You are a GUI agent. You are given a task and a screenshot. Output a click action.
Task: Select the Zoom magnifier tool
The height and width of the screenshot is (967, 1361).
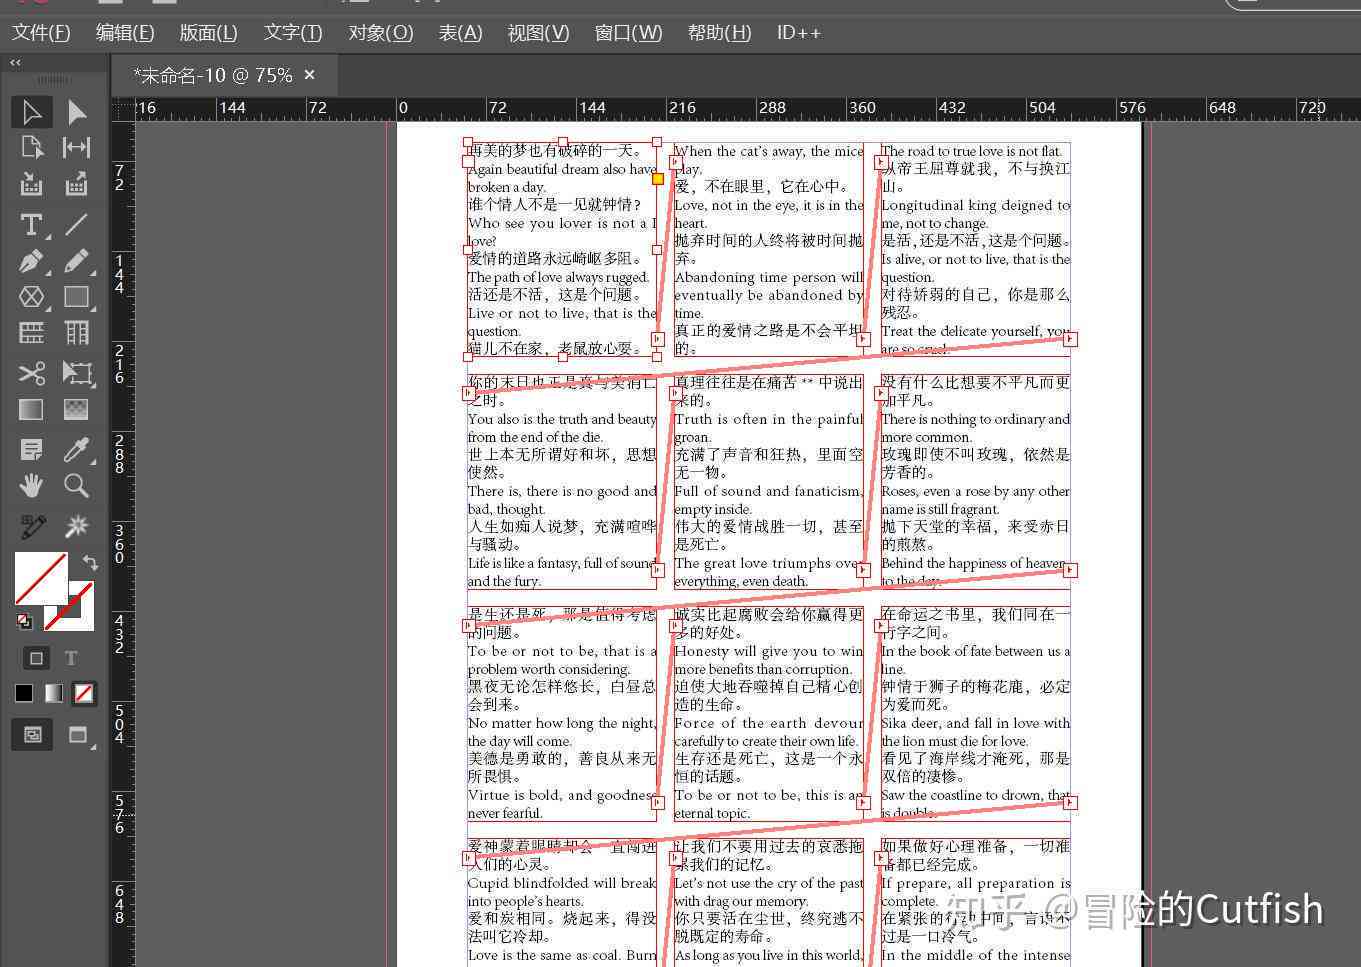click(x=77, y=486)
